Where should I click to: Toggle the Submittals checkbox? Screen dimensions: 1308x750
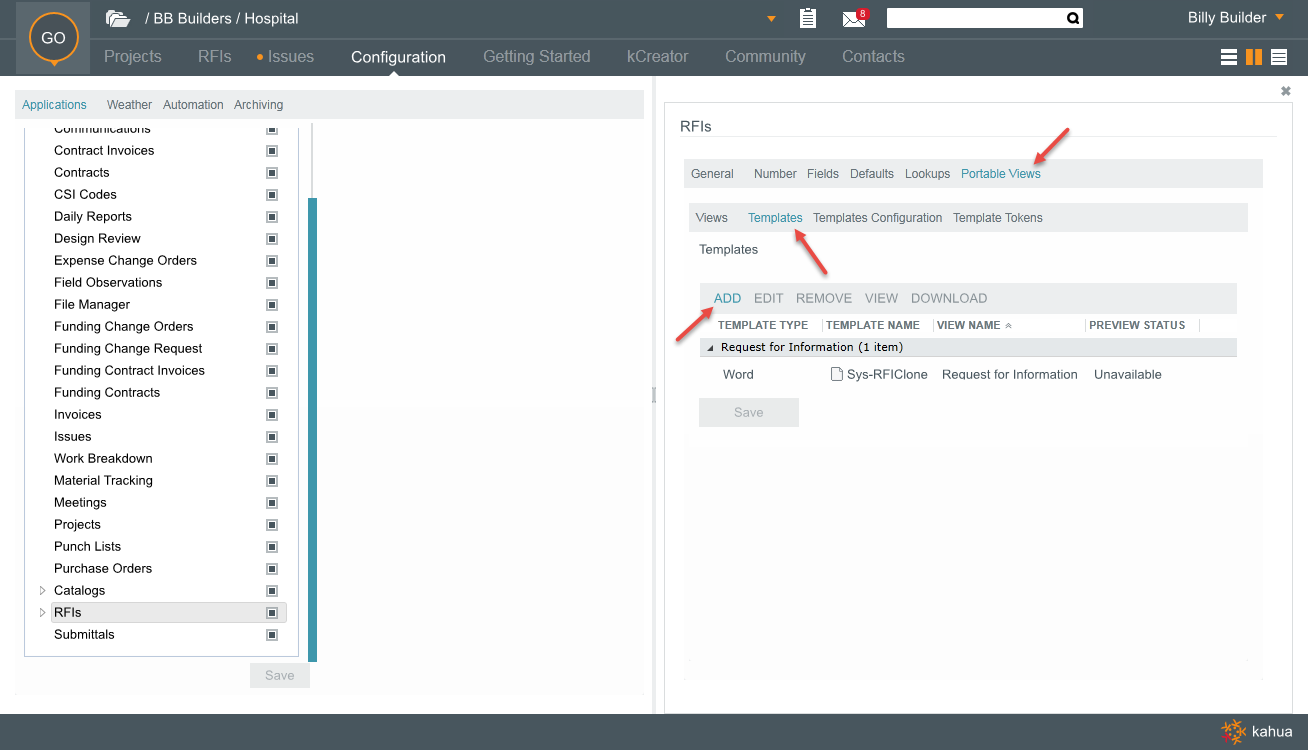click(272, 635)
